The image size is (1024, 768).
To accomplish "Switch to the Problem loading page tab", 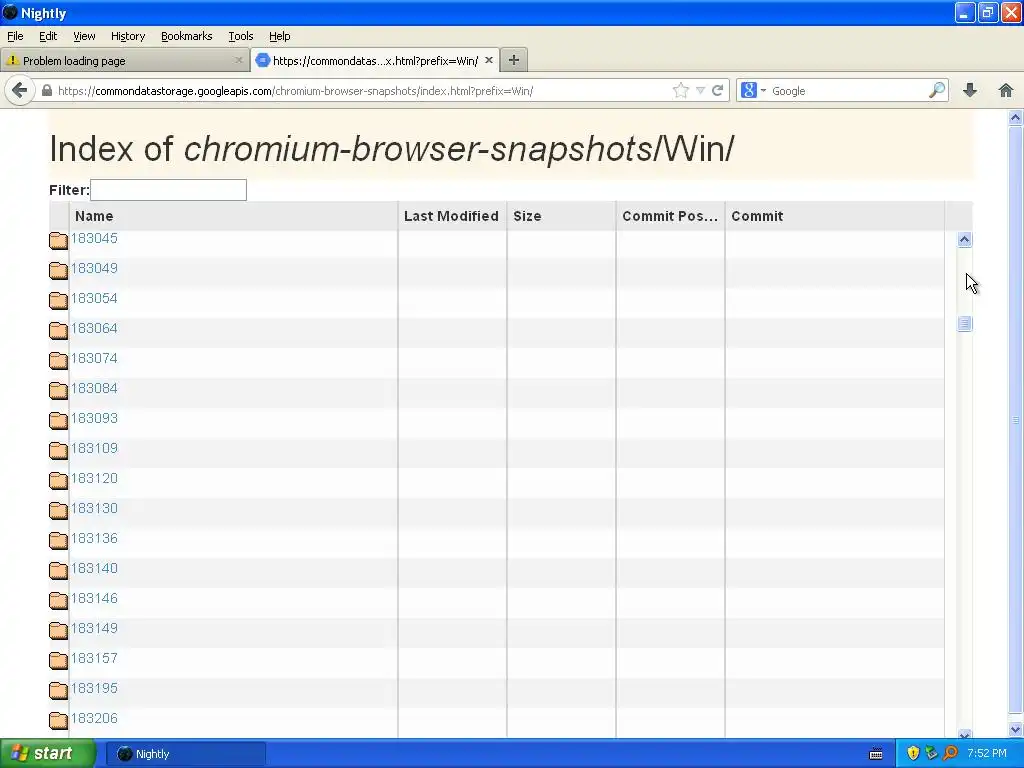I will (124, 60).
